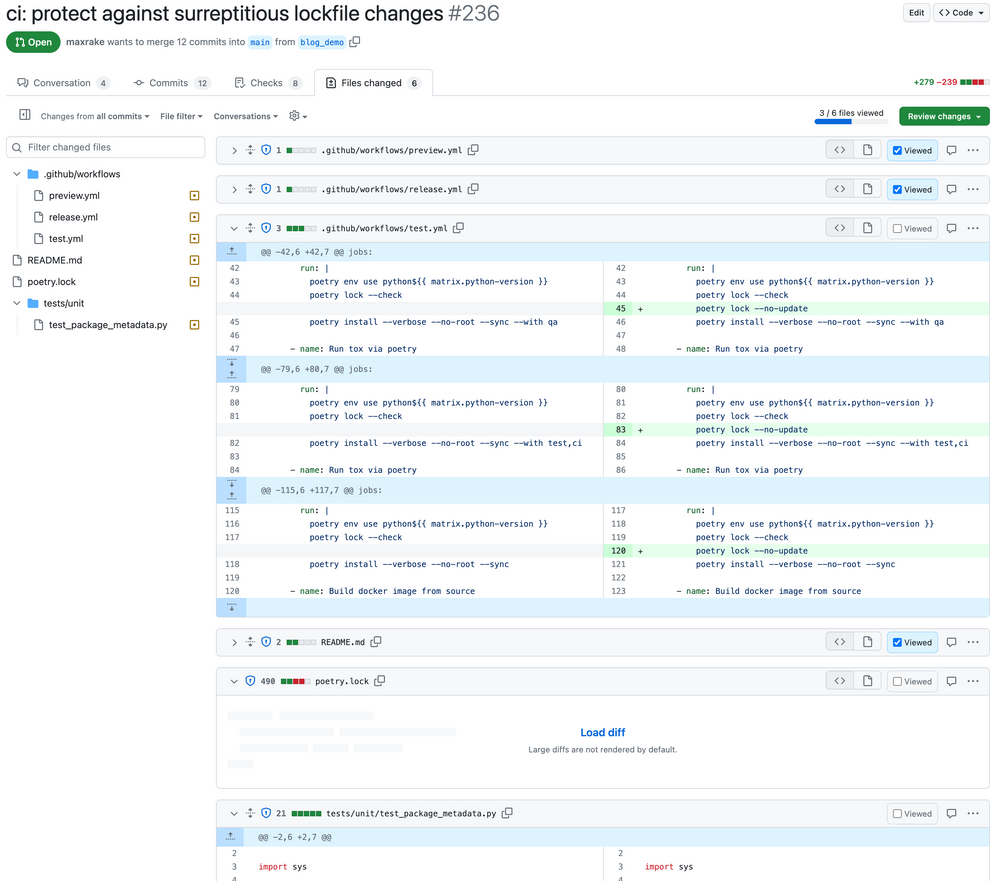View rendered file icon for release.yml
The image size is (1000, 881).
click(866, 189)
